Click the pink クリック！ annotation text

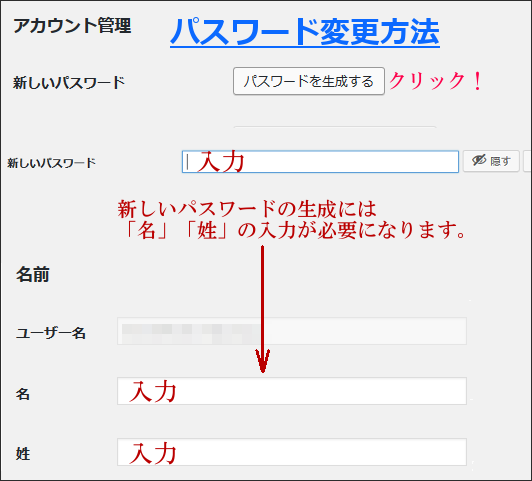coord(436,81)
